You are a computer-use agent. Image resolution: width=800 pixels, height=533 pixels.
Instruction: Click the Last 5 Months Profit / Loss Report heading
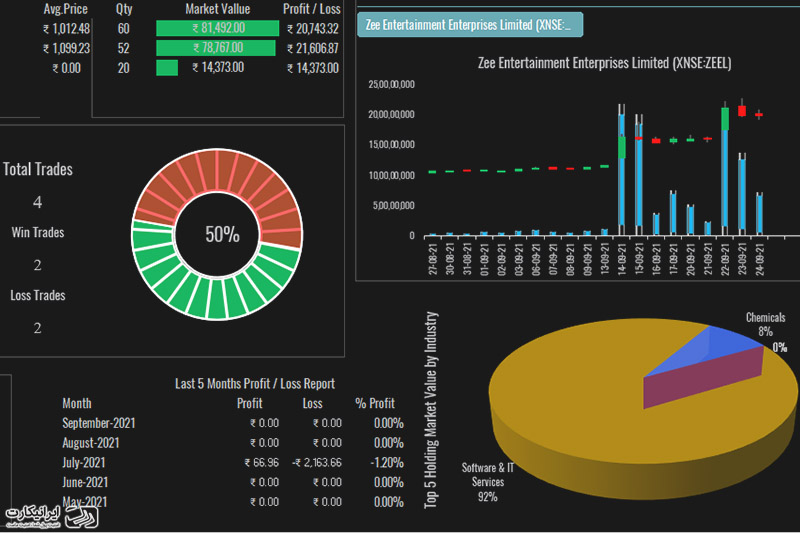(255, 384)
